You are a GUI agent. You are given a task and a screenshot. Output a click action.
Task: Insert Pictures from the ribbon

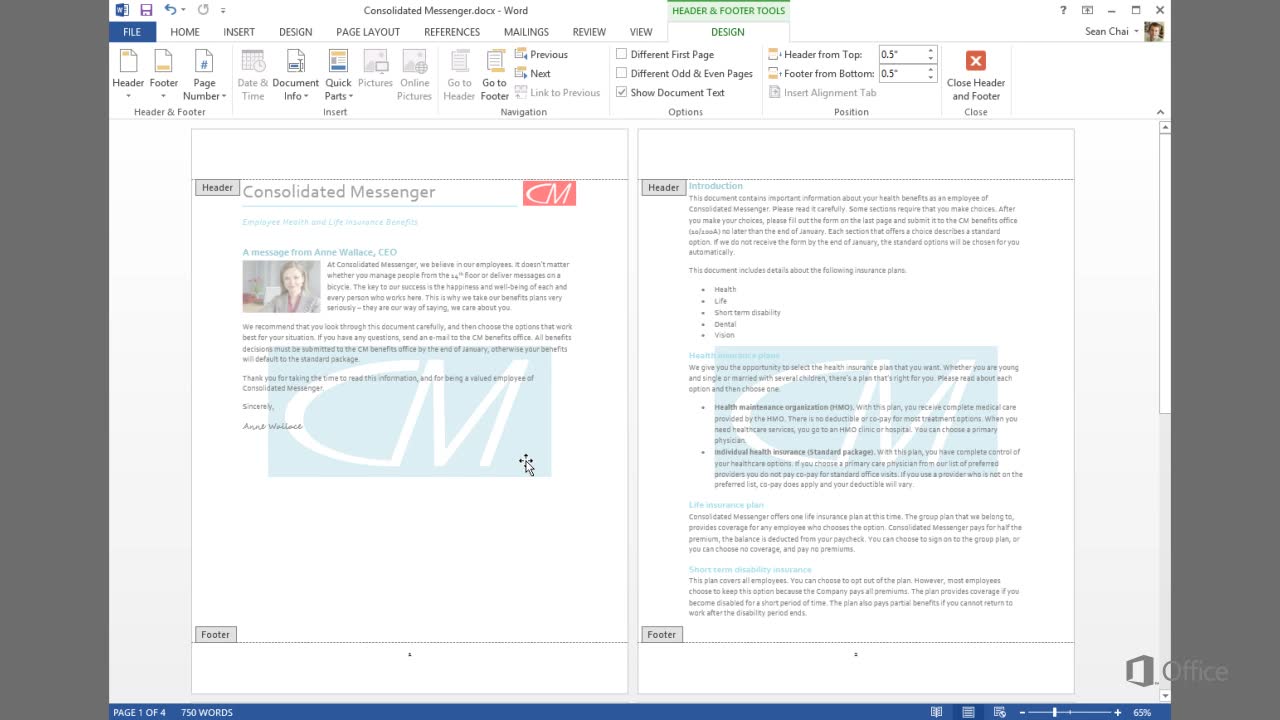click(x=375, y=69)
